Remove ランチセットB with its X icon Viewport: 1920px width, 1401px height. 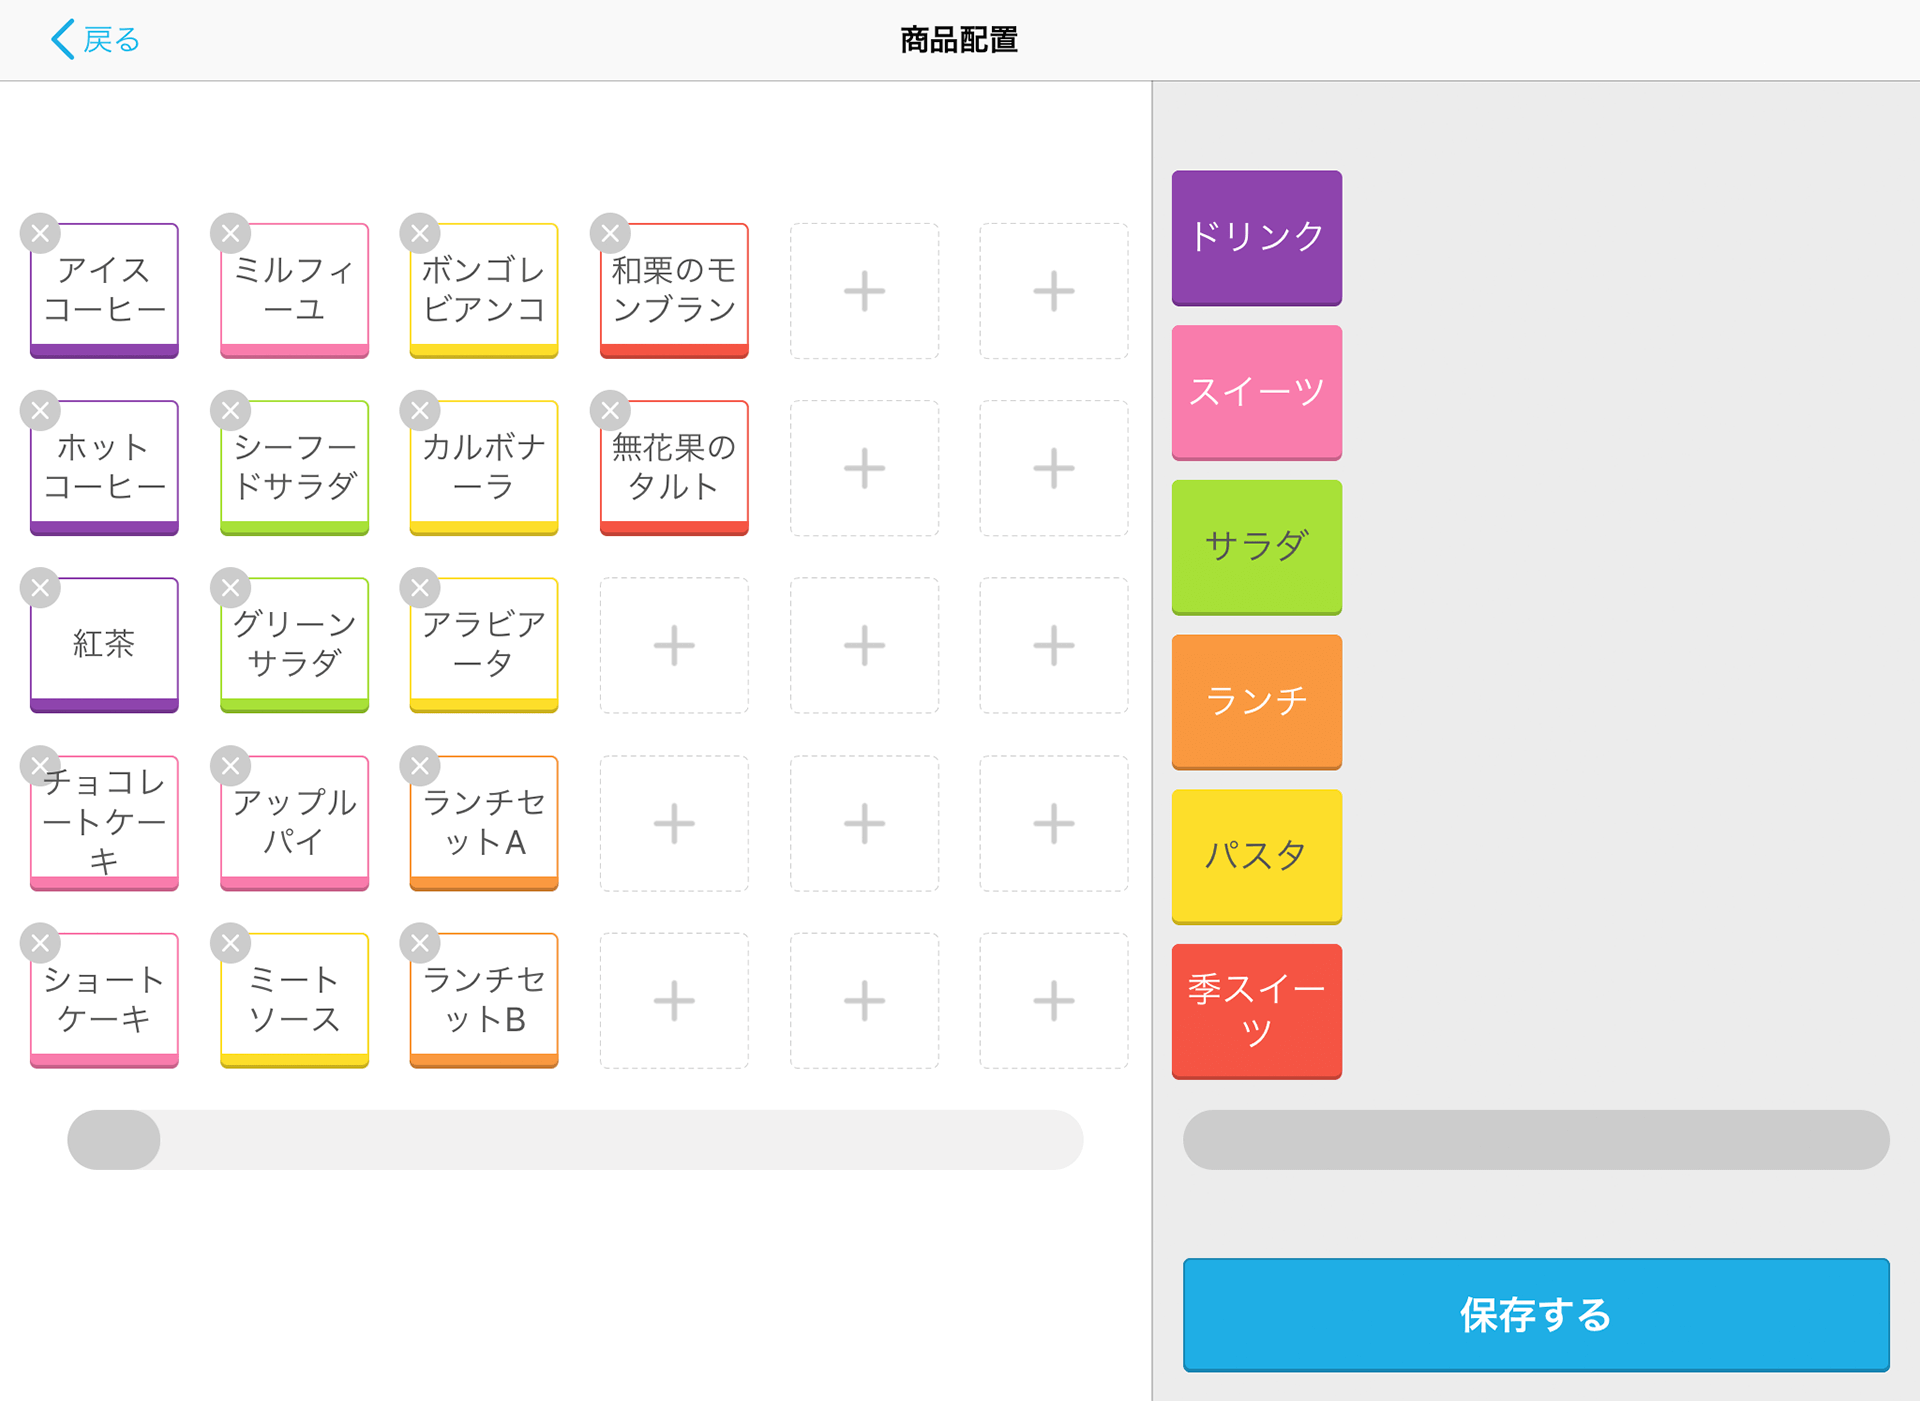420,943
